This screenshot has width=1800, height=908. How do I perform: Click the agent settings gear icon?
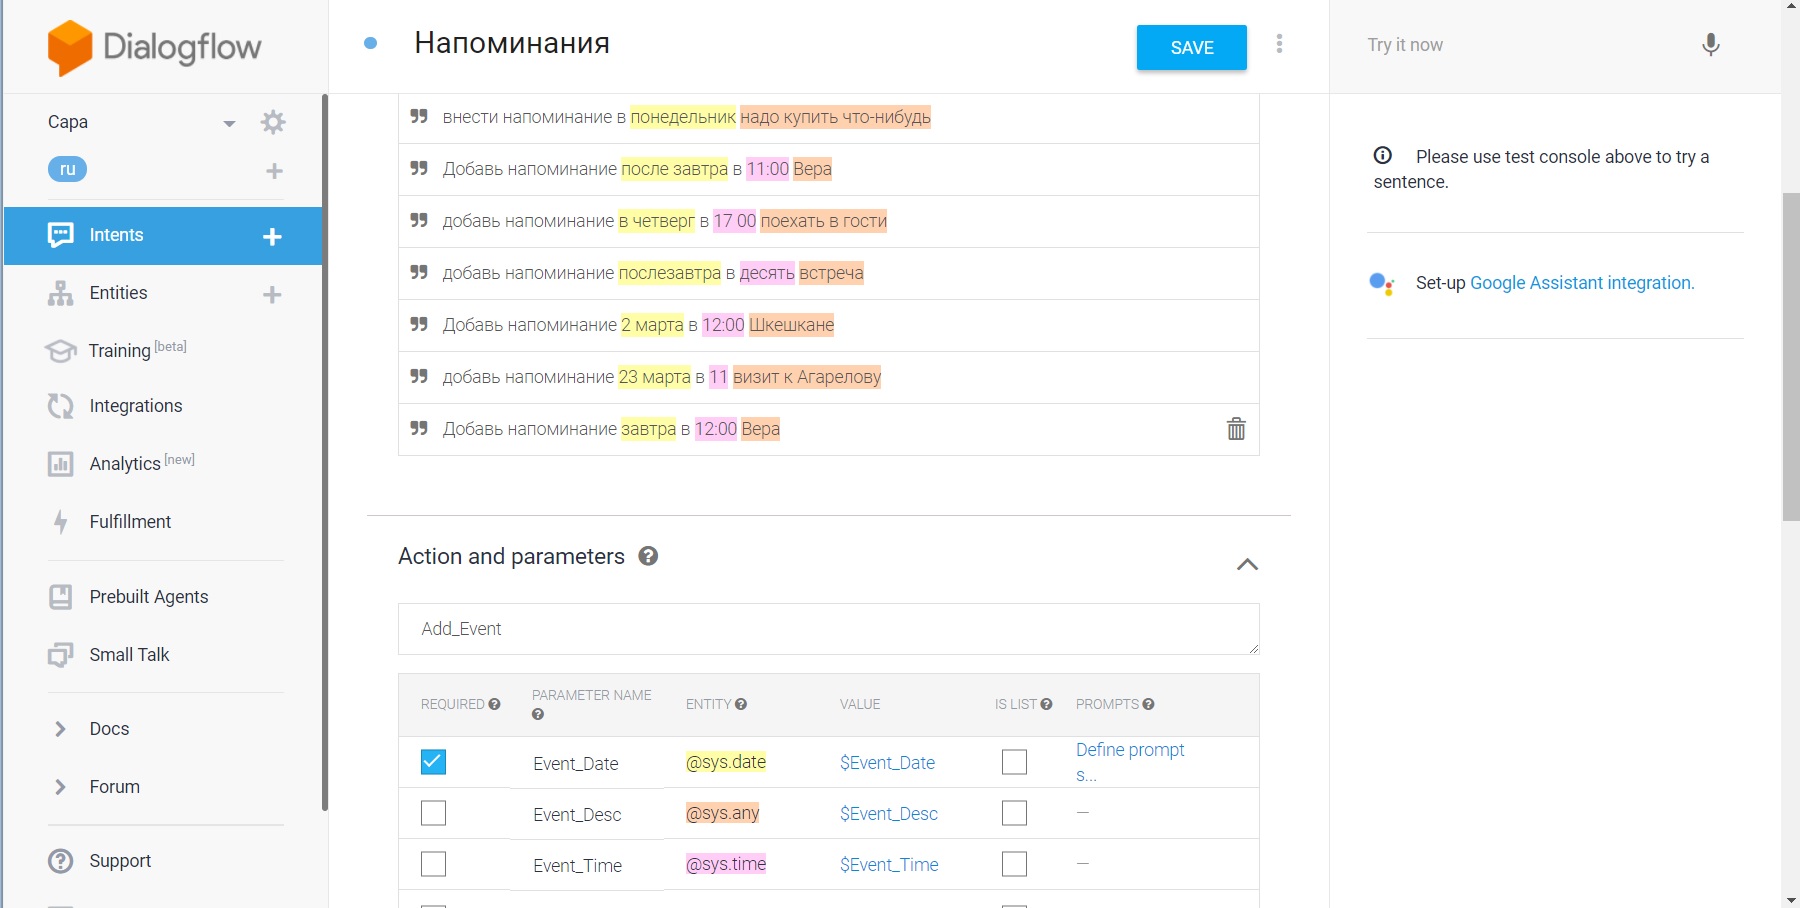[x=273, y=122]
